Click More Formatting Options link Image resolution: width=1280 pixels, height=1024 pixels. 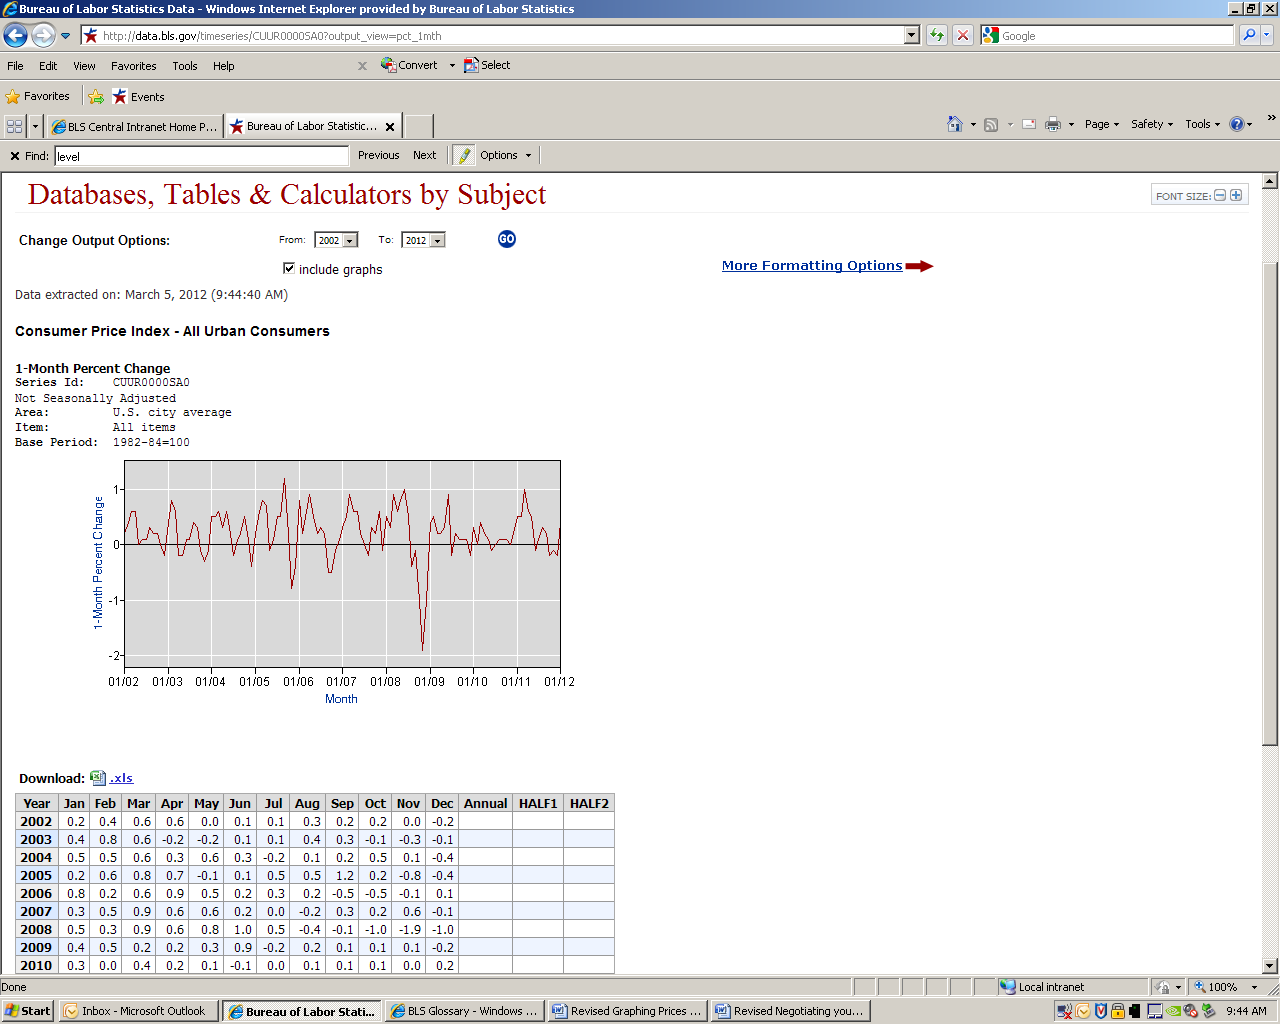812,266
